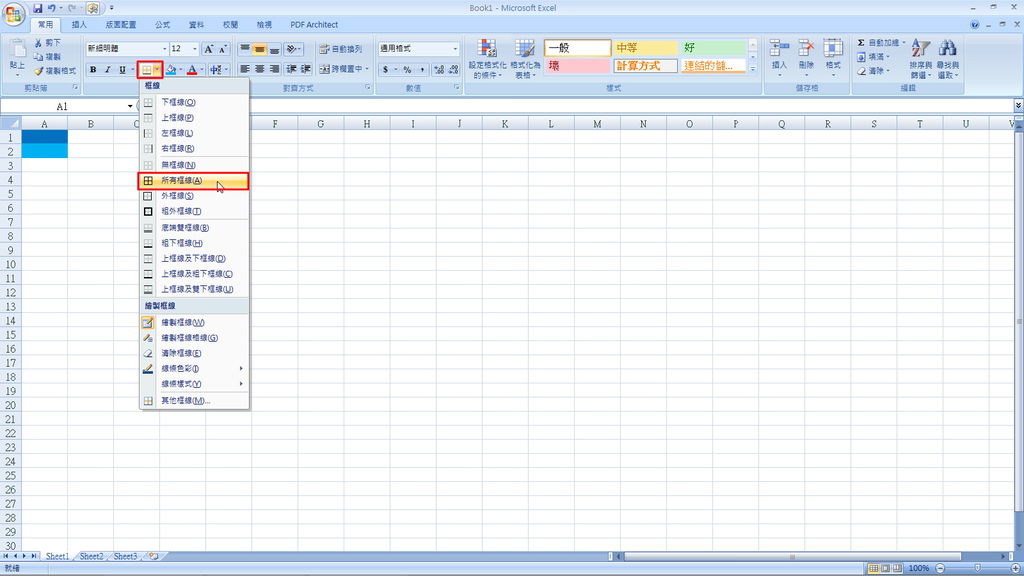The height and width of the screenshot is (576, 1024).
Task: Decrease decimal places
Action: coord(454,69)
